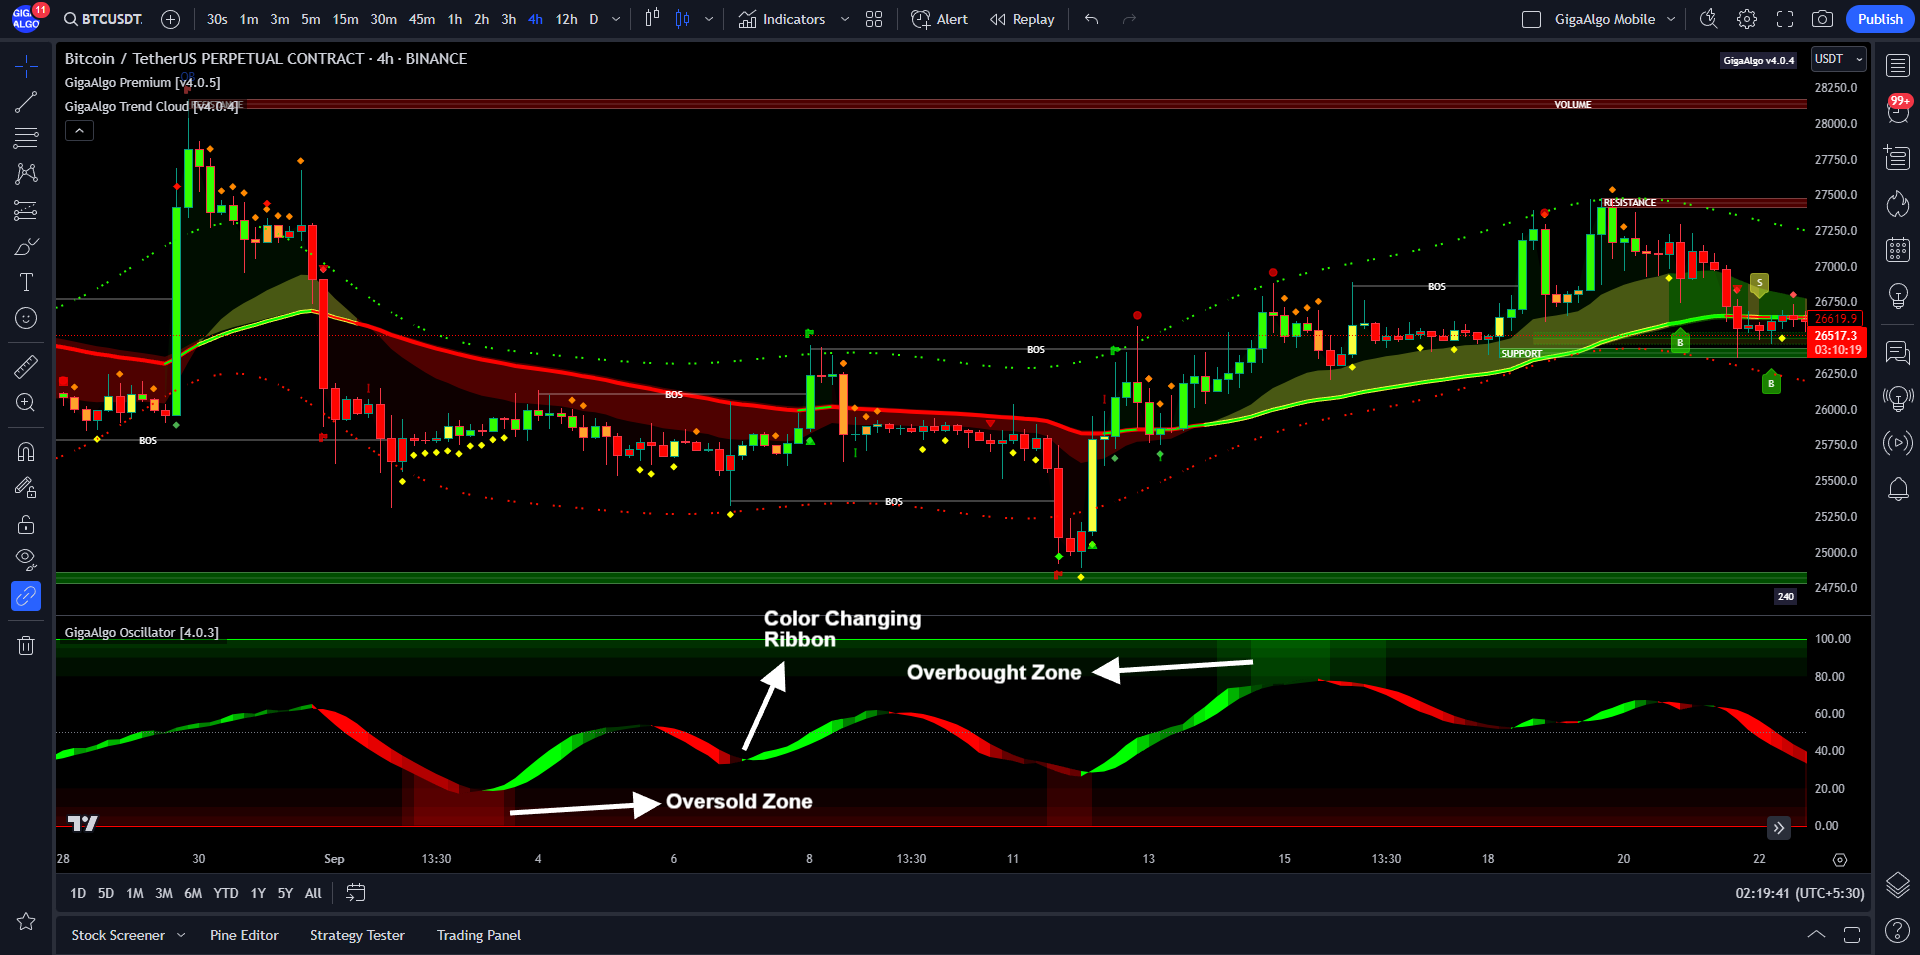The image size is (1920, 955).
Task: Open the Strategy Tester tab
Action: [357, 935]
